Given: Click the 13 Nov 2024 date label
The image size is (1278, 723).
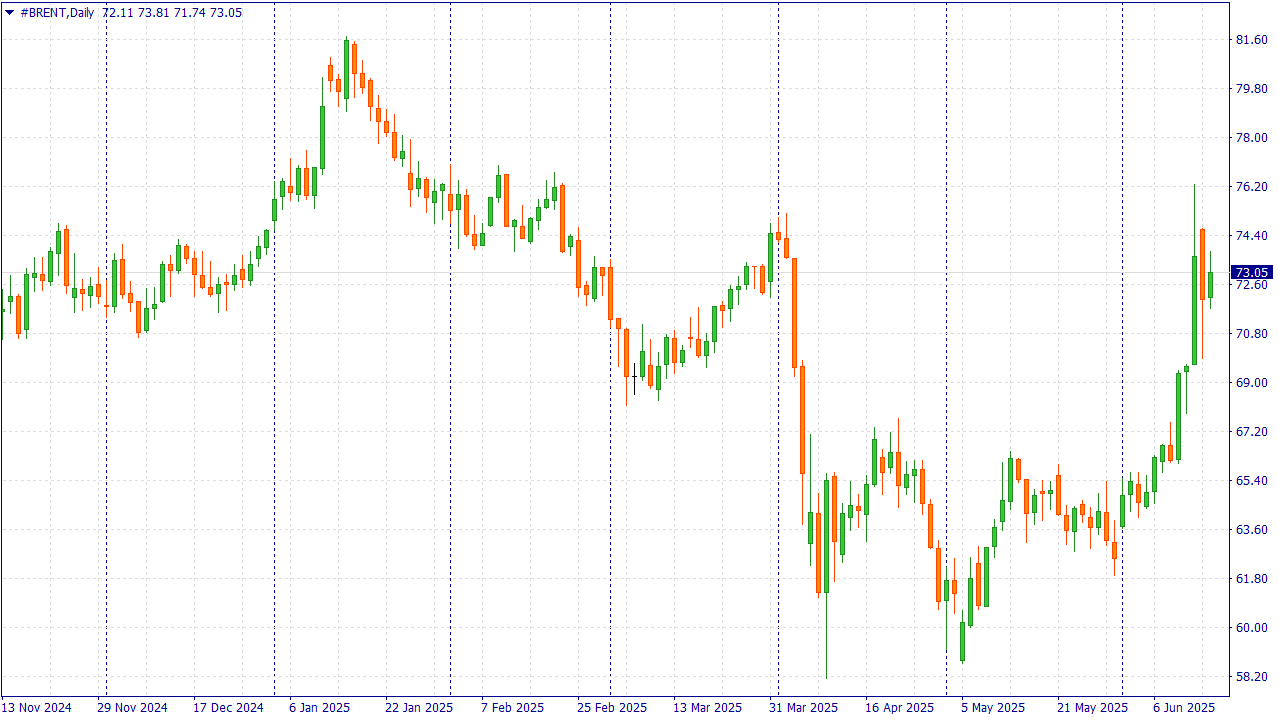Looking at the screenshot, I should point(37,708).
